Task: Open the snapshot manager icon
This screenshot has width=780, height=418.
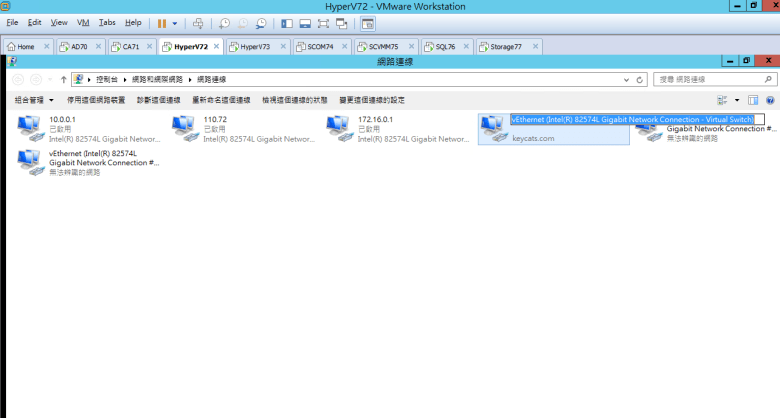Action: tap(261, 23)
